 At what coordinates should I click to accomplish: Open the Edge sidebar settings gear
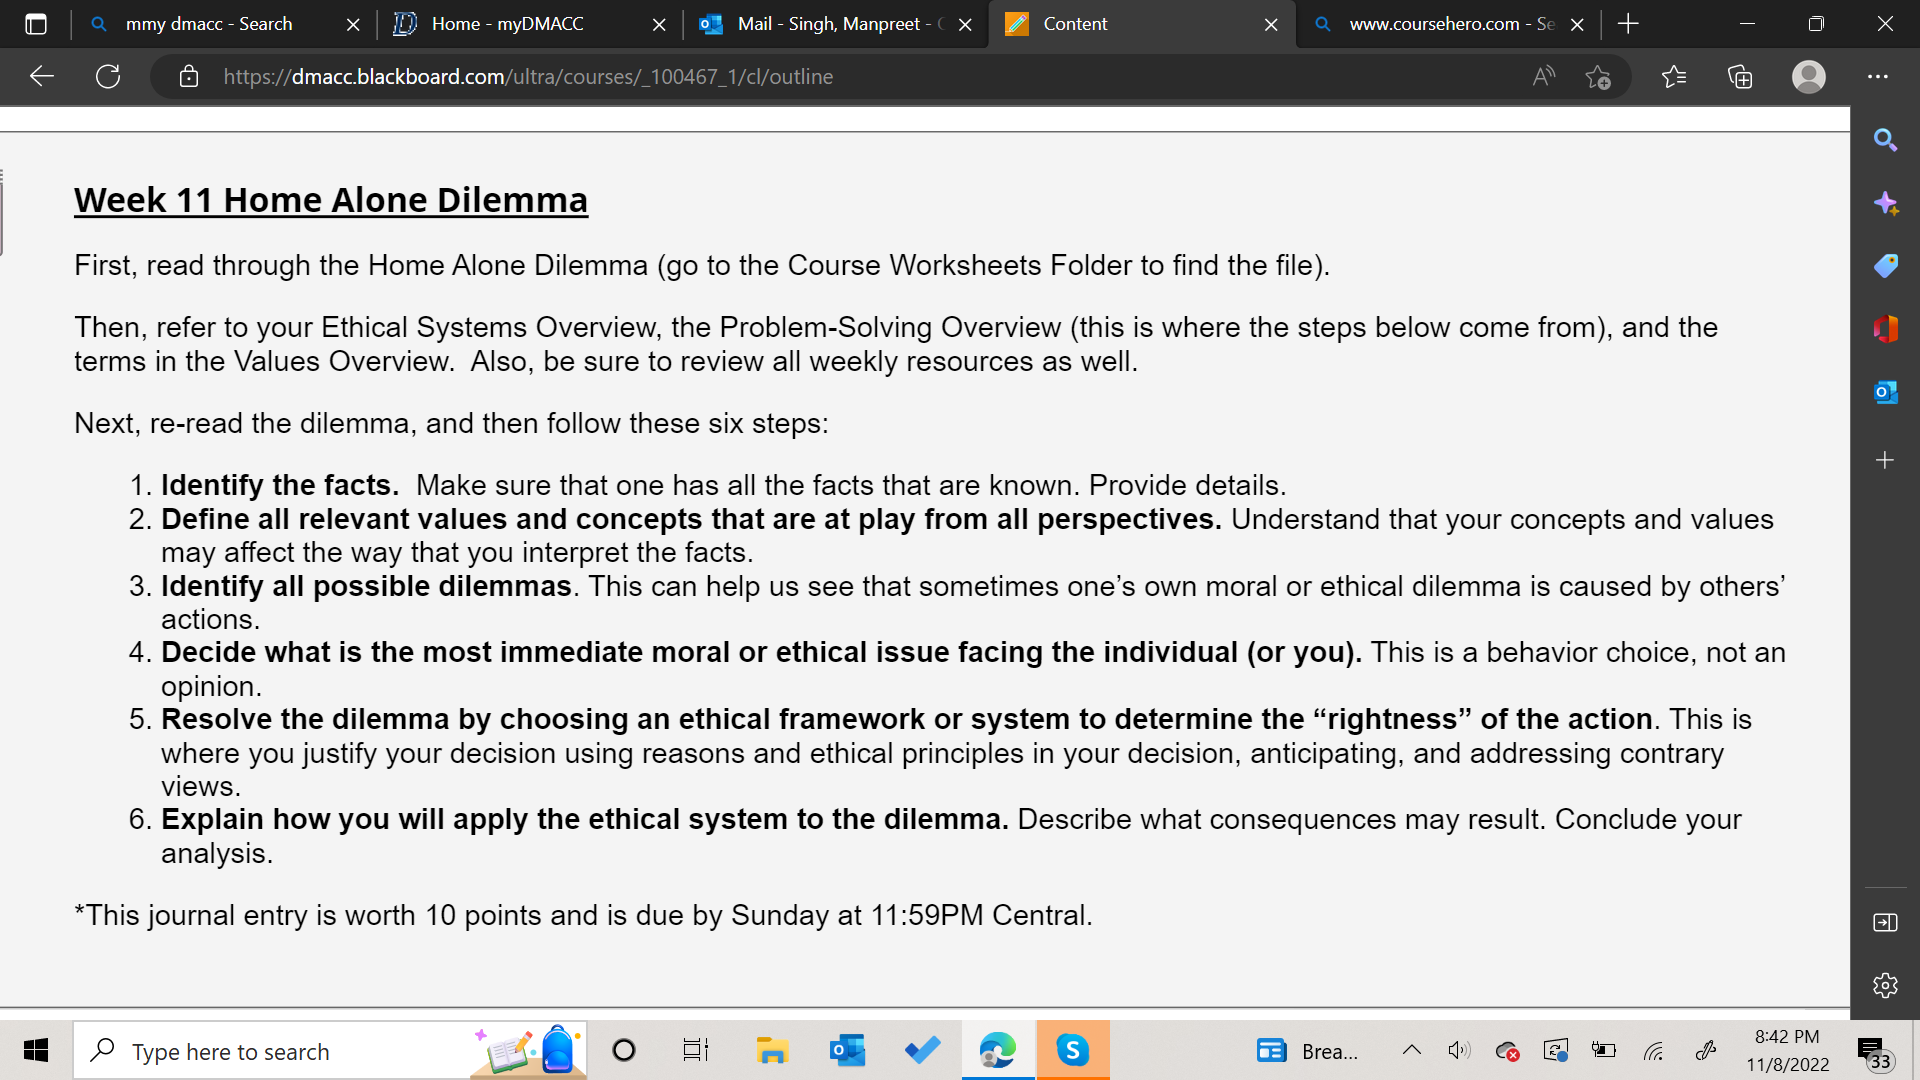point(1884,985)
